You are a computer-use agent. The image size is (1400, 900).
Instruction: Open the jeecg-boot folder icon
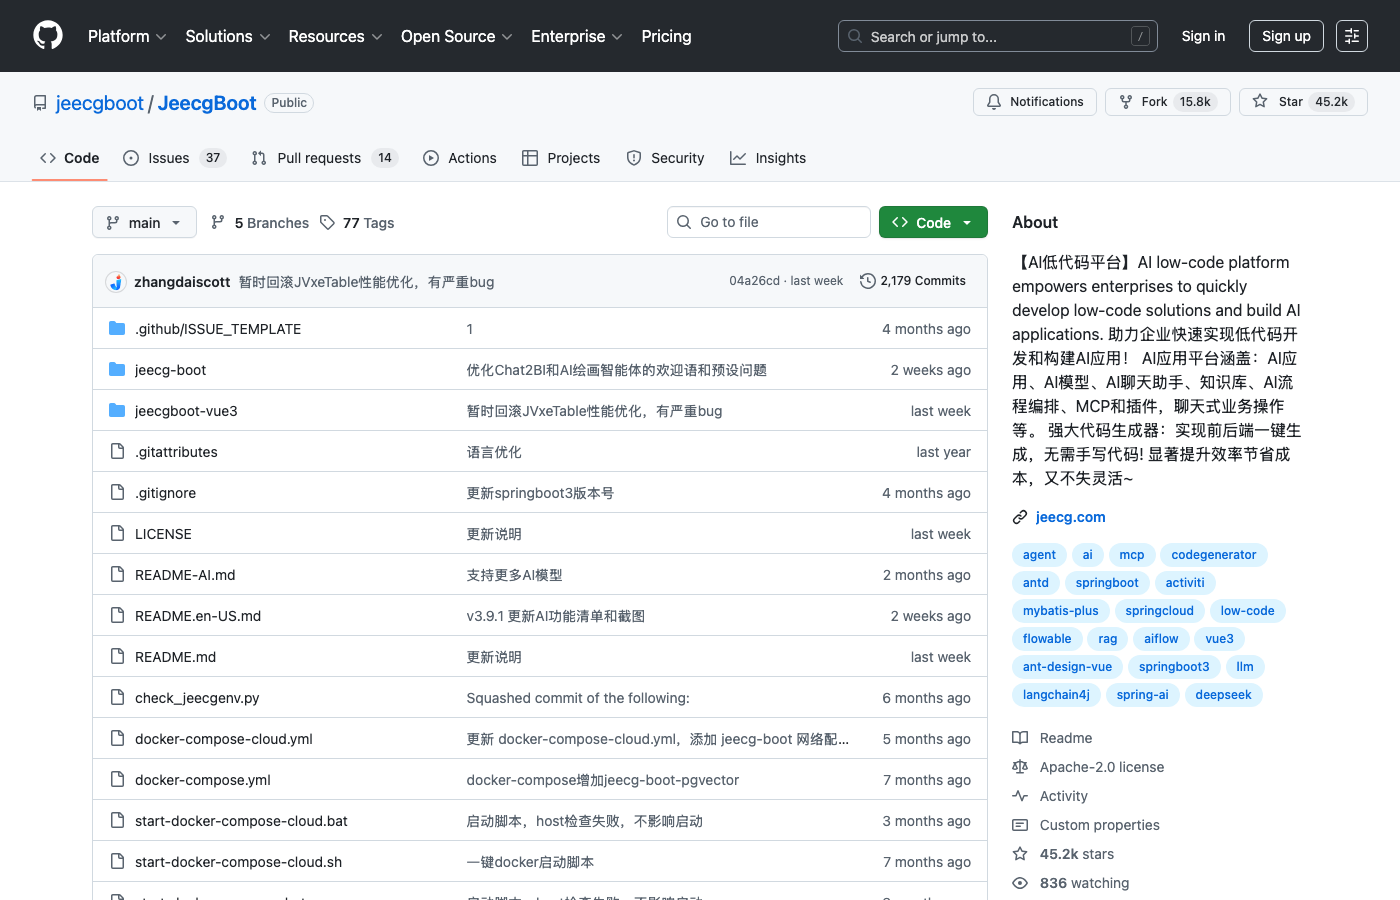coord(117,369)
